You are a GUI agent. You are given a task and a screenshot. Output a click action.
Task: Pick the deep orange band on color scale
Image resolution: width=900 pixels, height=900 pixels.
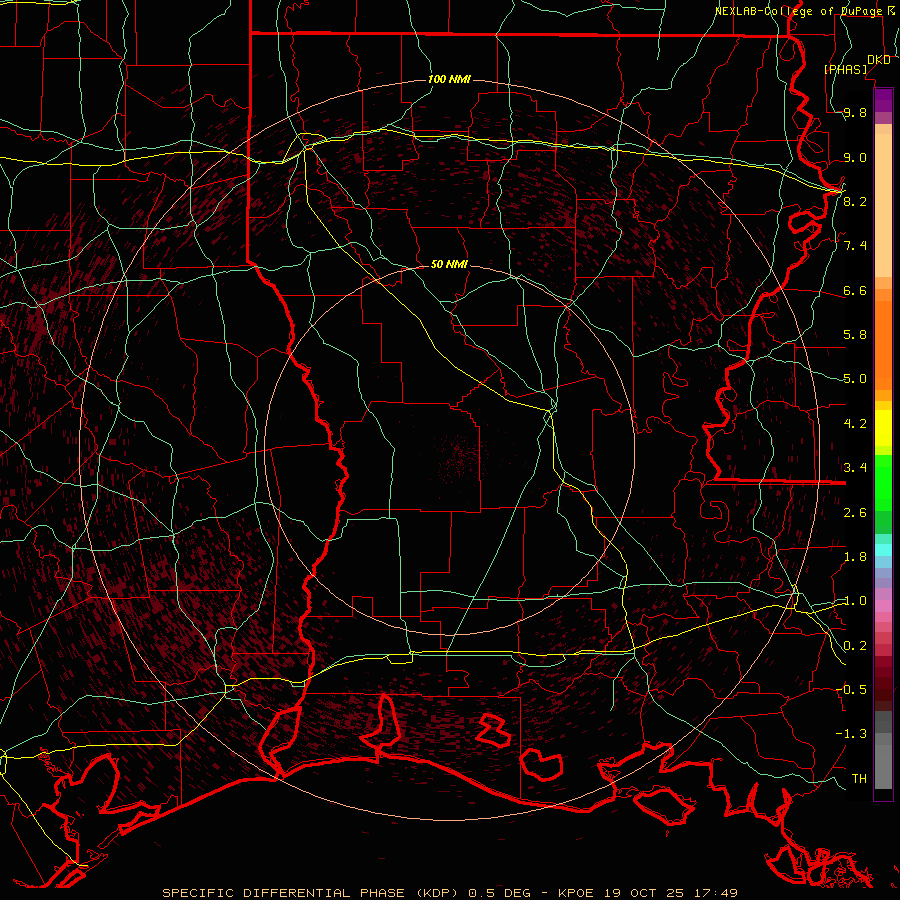pos(883,345)
